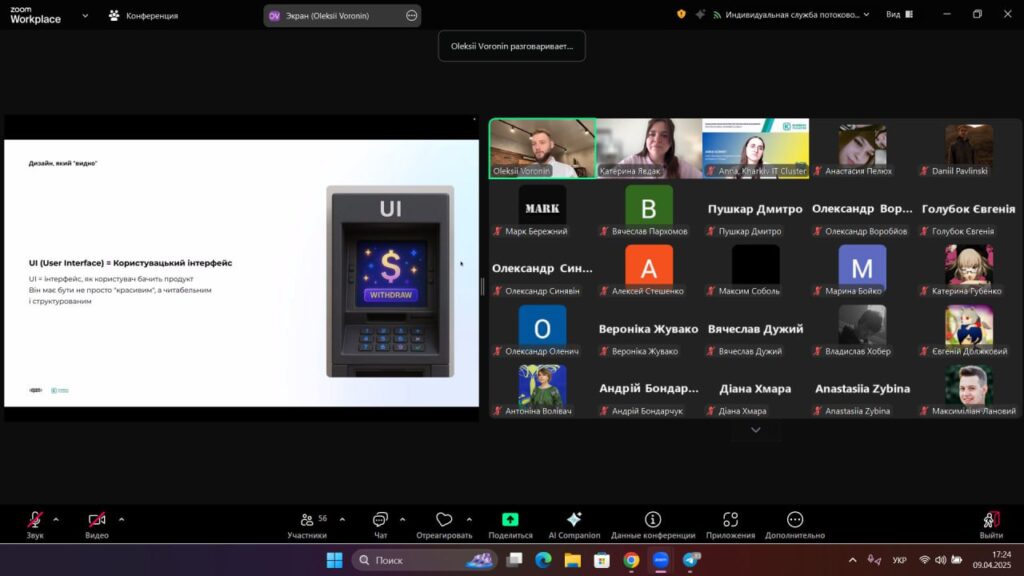Viewport: 1024px width, 576px height.
Task: Select Катерина Яидак's video tile
Action: (x=649, y=148)
